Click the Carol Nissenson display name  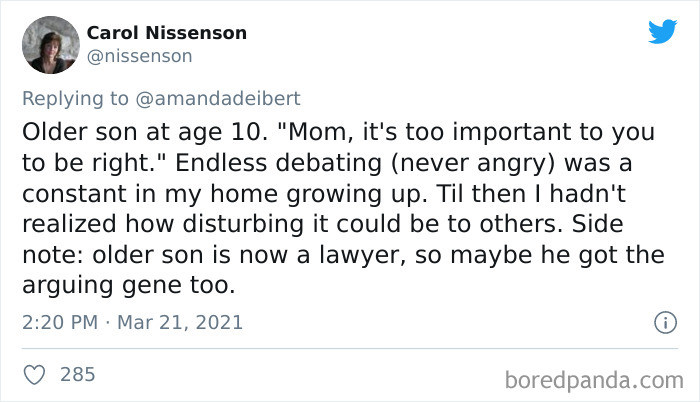pos(167,33)
